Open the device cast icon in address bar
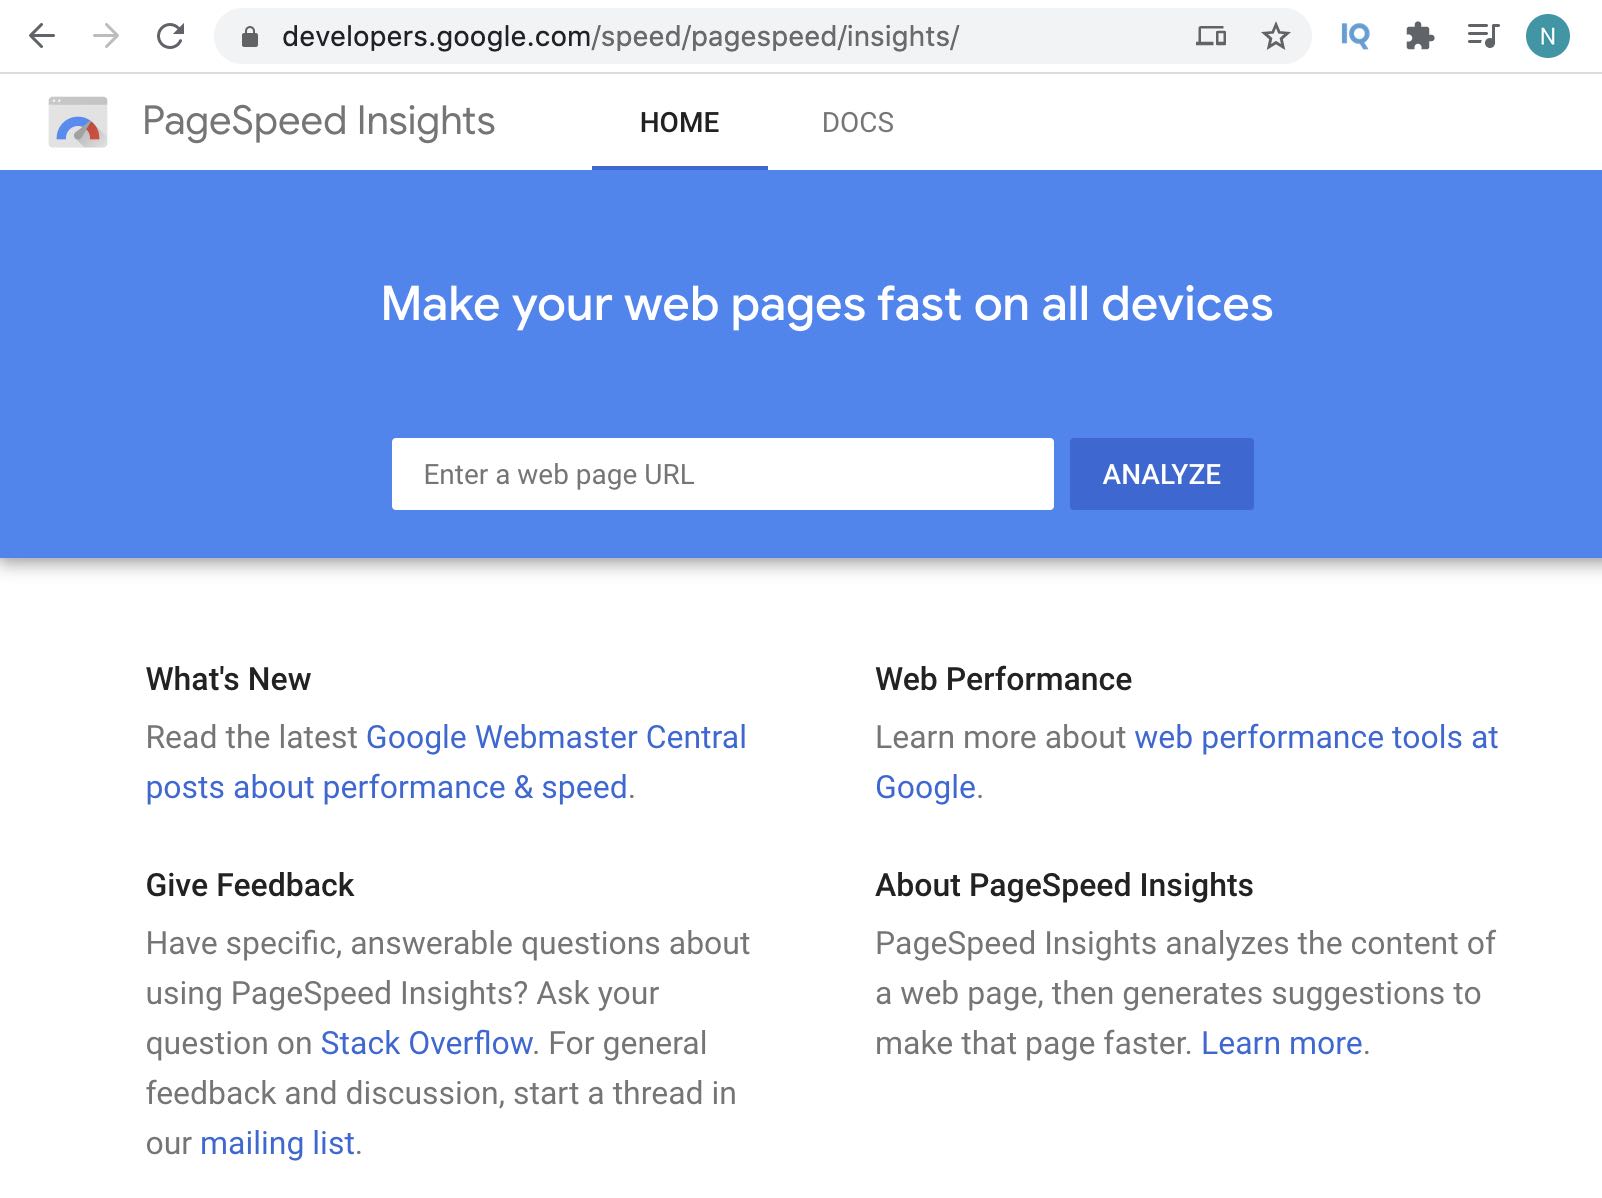The image size is (1602, 1198). pos(1211,37)
